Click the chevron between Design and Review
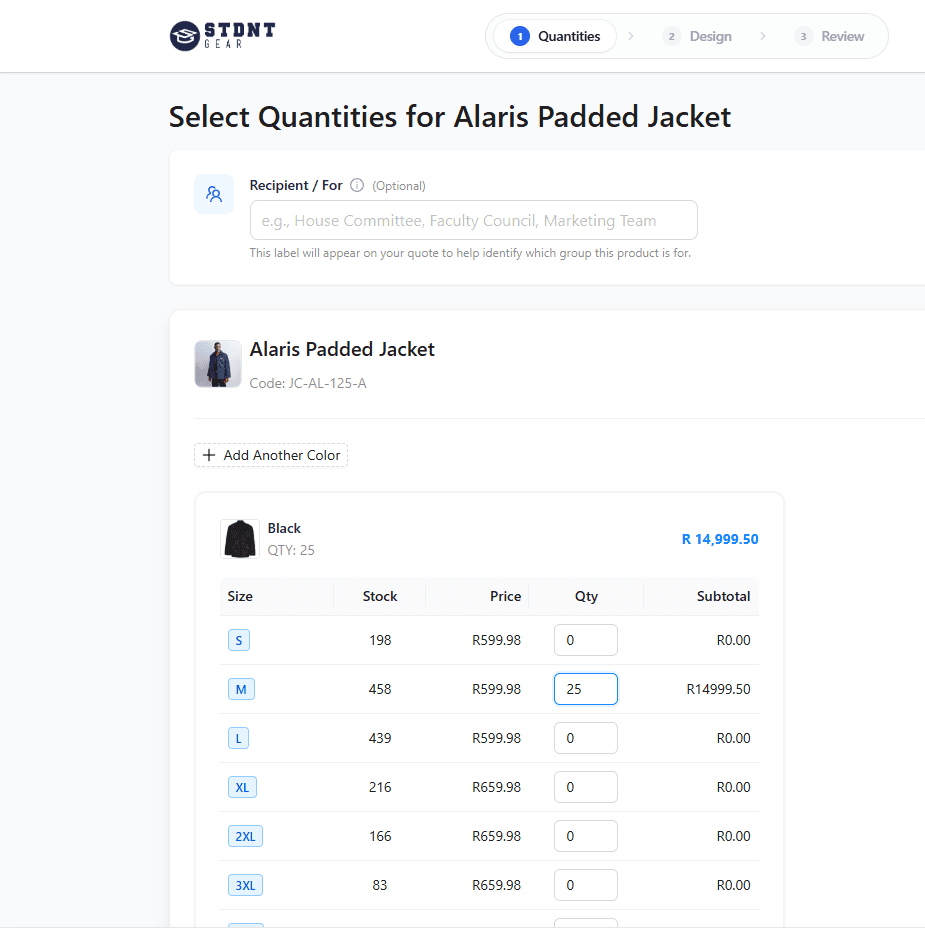The image size is (925, 933). (763, 36)
